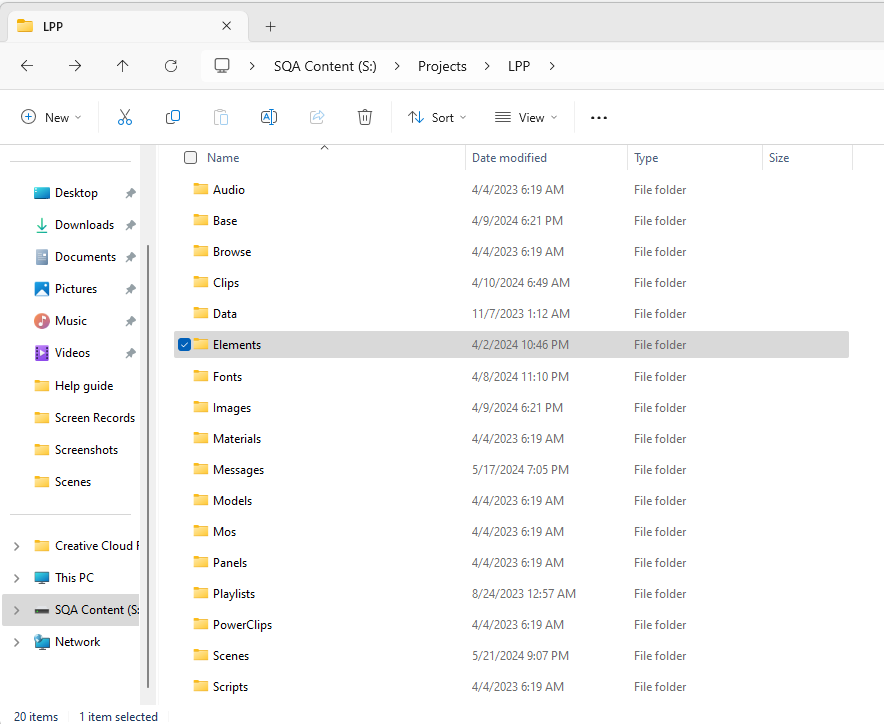884x724 pixels.
Task: Click the Downloads arrow icon in sidebar
Action: pyautogui.click(x=42, y=225)
